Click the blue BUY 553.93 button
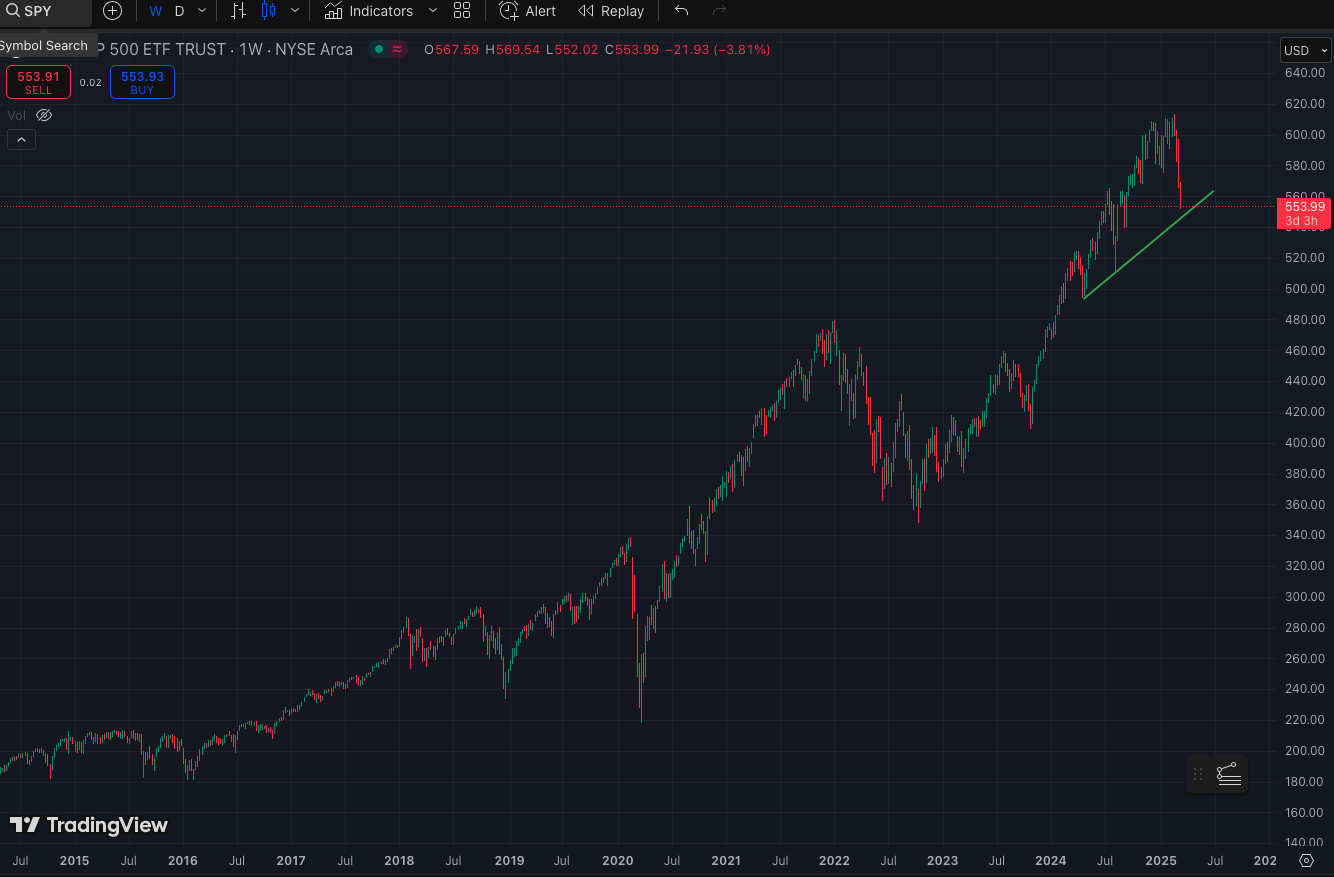 [x=142, y=82]
